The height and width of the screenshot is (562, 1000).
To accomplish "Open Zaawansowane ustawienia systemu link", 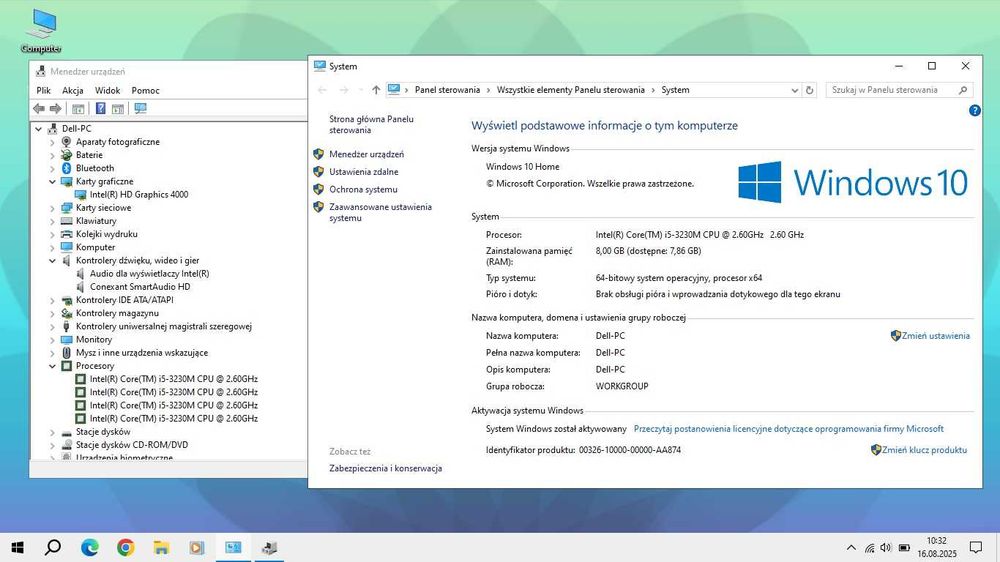I will (x=380, y=212).
